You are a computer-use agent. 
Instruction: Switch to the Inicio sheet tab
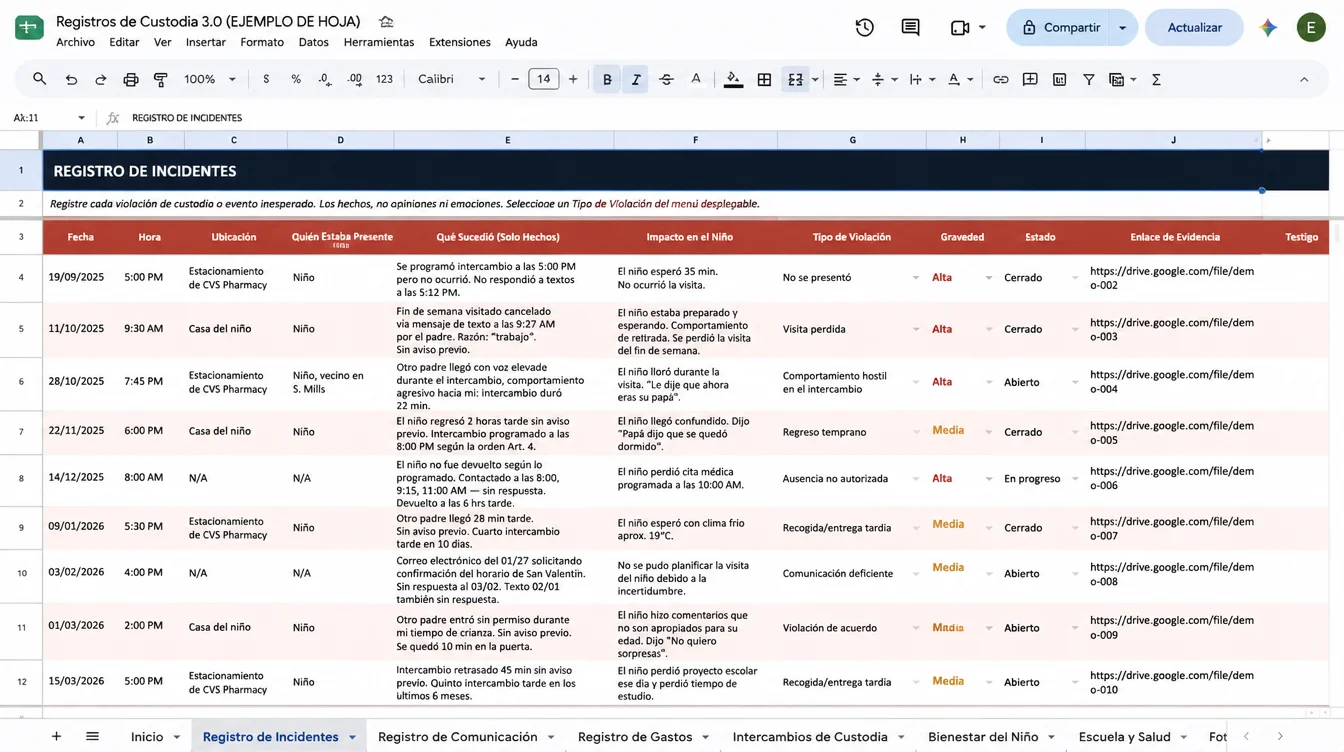pos(147,736)
